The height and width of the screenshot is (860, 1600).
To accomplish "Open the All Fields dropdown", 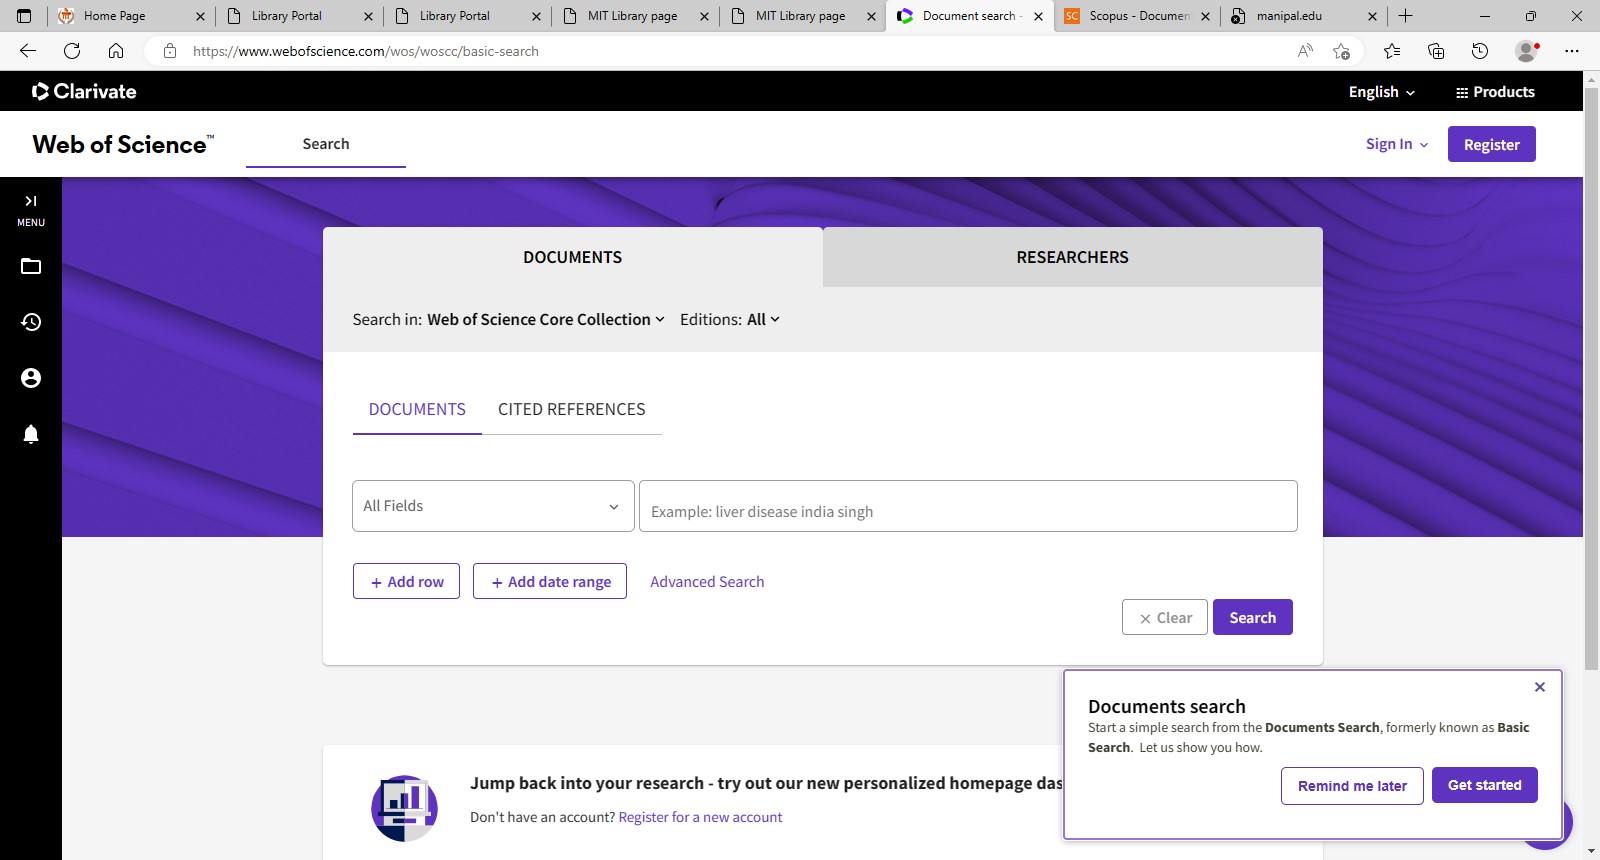I will point(493,506).
